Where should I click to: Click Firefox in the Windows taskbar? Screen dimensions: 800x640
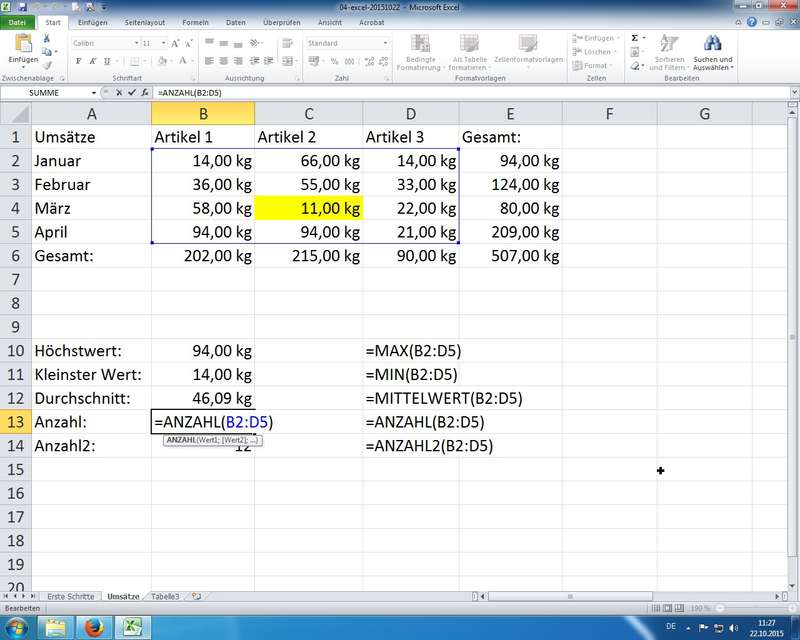[92, 627]
